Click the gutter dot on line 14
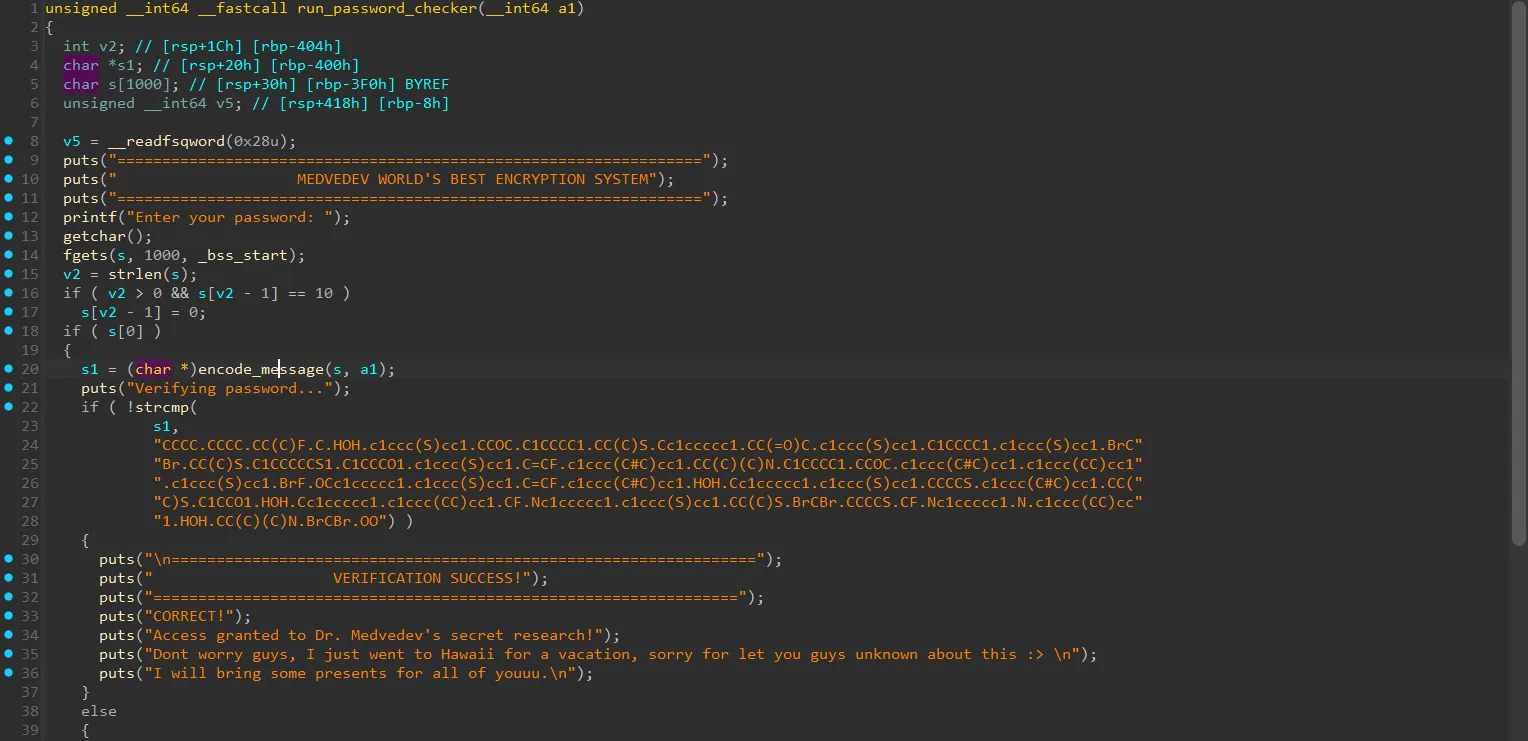This screenshot has width=1528, height=741. (x=9, y=255)
